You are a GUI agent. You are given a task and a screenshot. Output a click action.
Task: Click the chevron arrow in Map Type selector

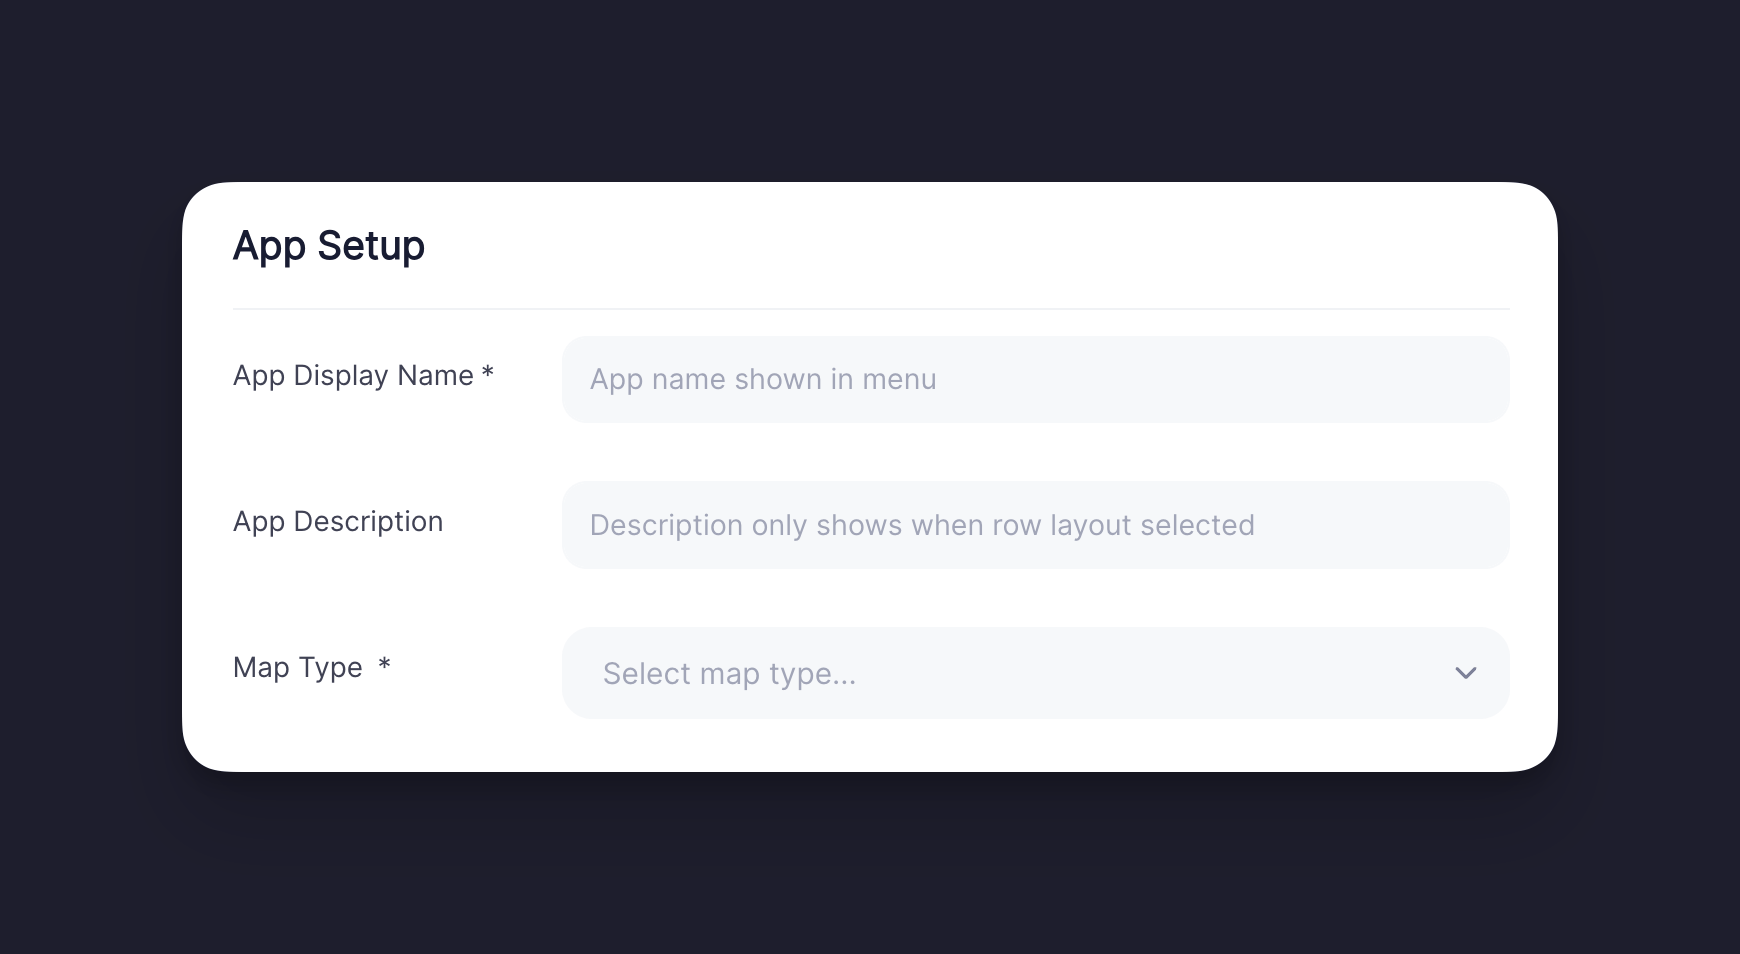pos(1465,673)
